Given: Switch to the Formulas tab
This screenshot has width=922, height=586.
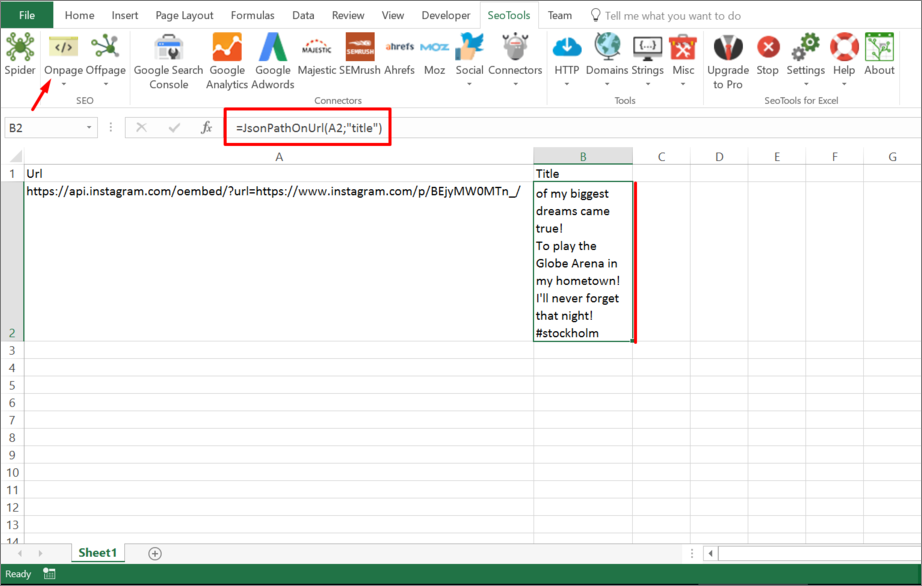Looking at the screenshot, I should click(252, 15).
